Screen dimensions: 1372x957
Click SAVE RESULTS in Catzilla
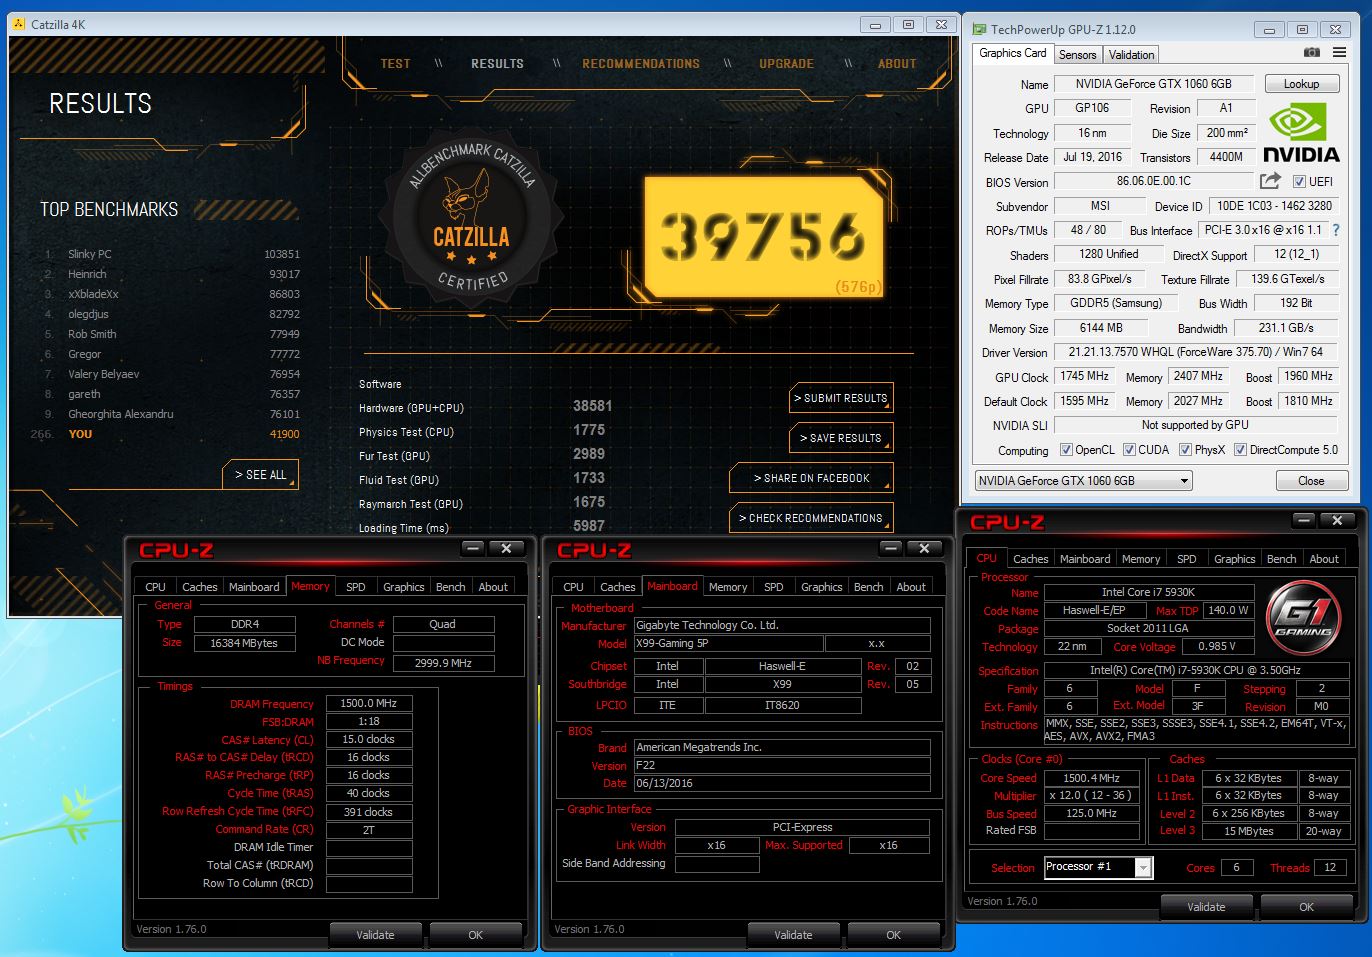pyautogui.click(x=841, y=438)
